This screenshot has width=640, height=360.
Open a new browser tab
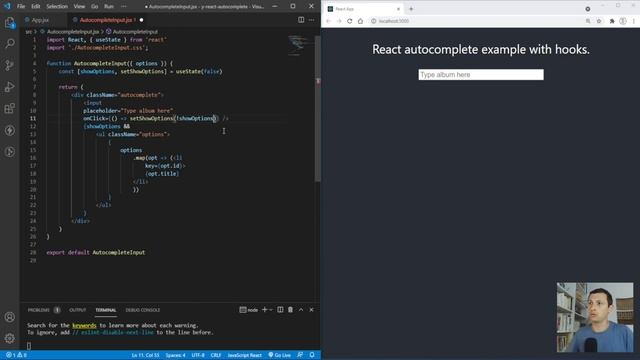point(411,9)
